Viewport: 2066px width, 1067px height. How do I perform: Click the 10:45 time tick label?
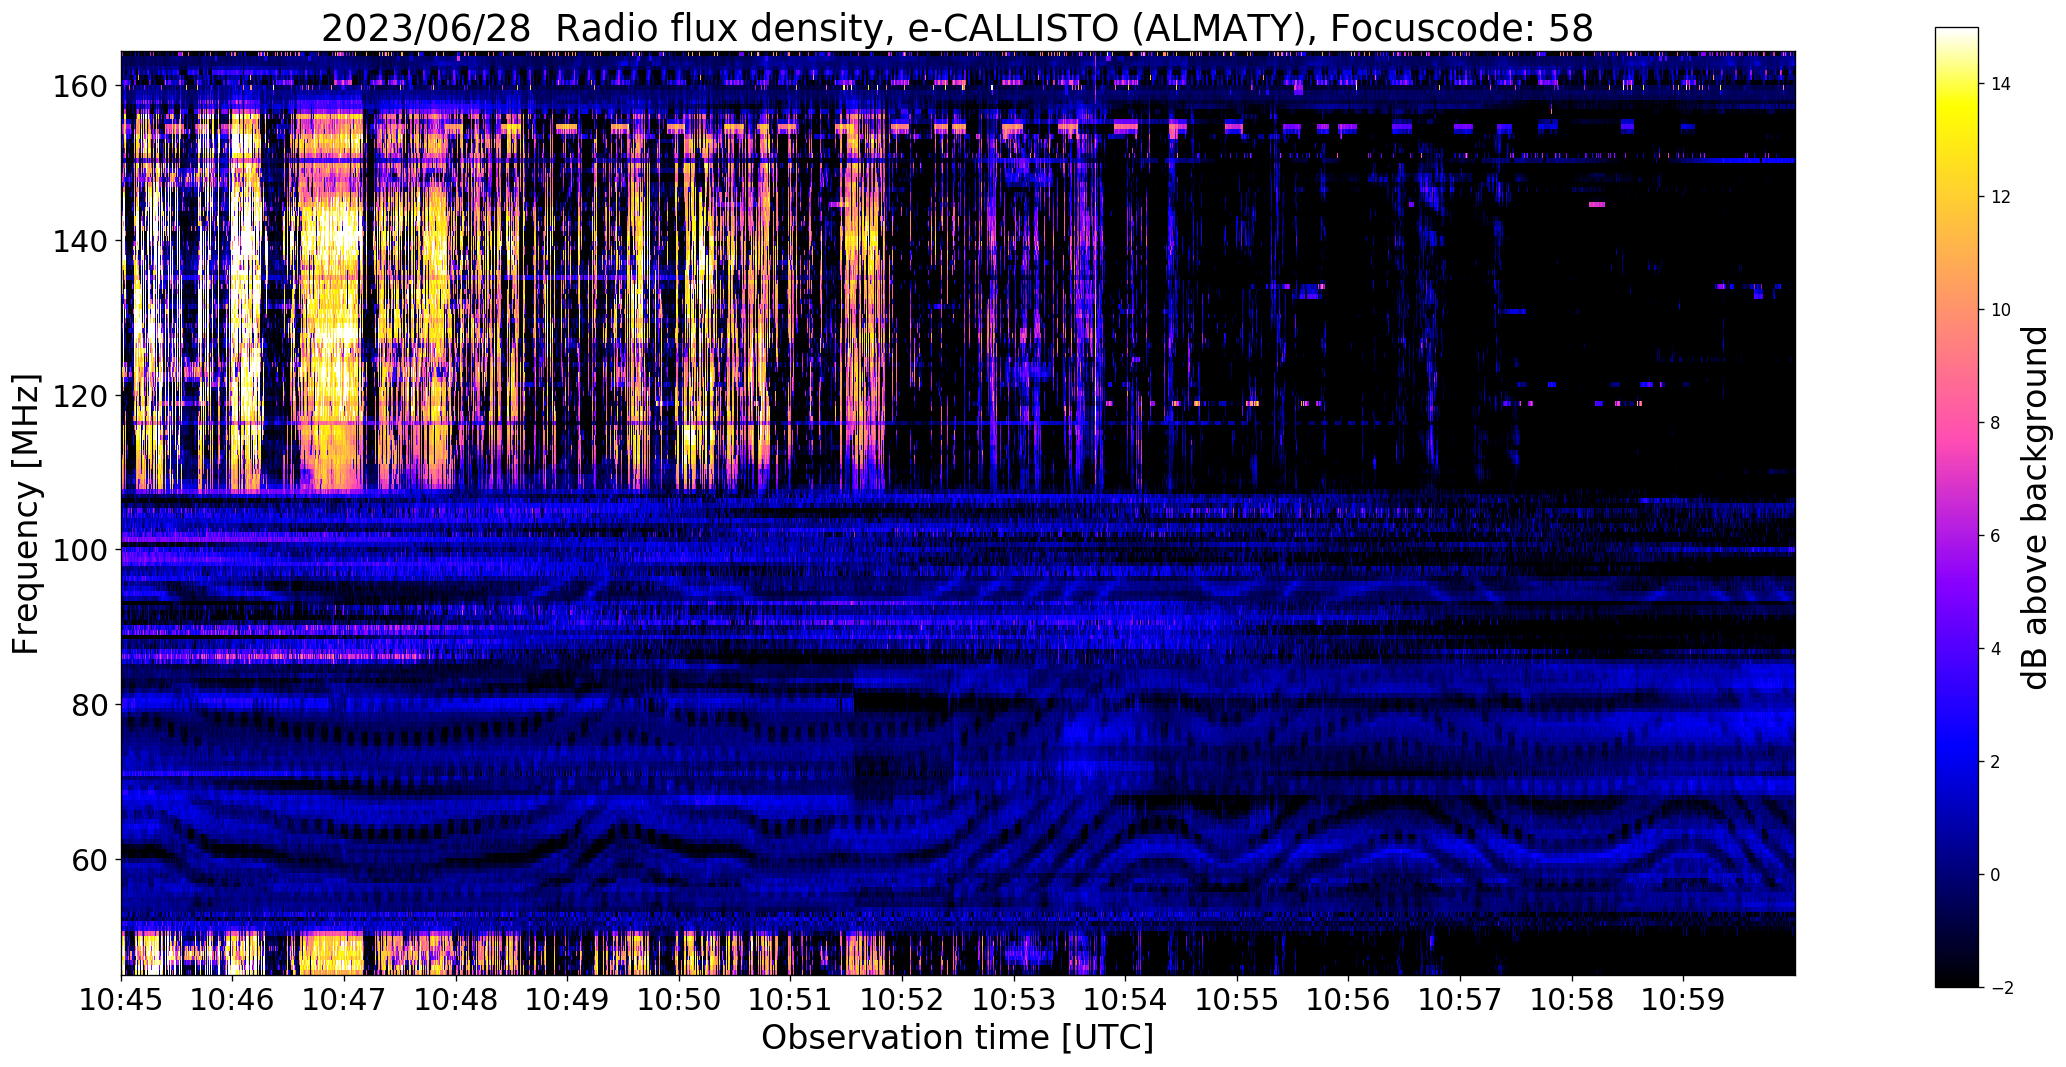pyautogui.click(x=122, y=999)
